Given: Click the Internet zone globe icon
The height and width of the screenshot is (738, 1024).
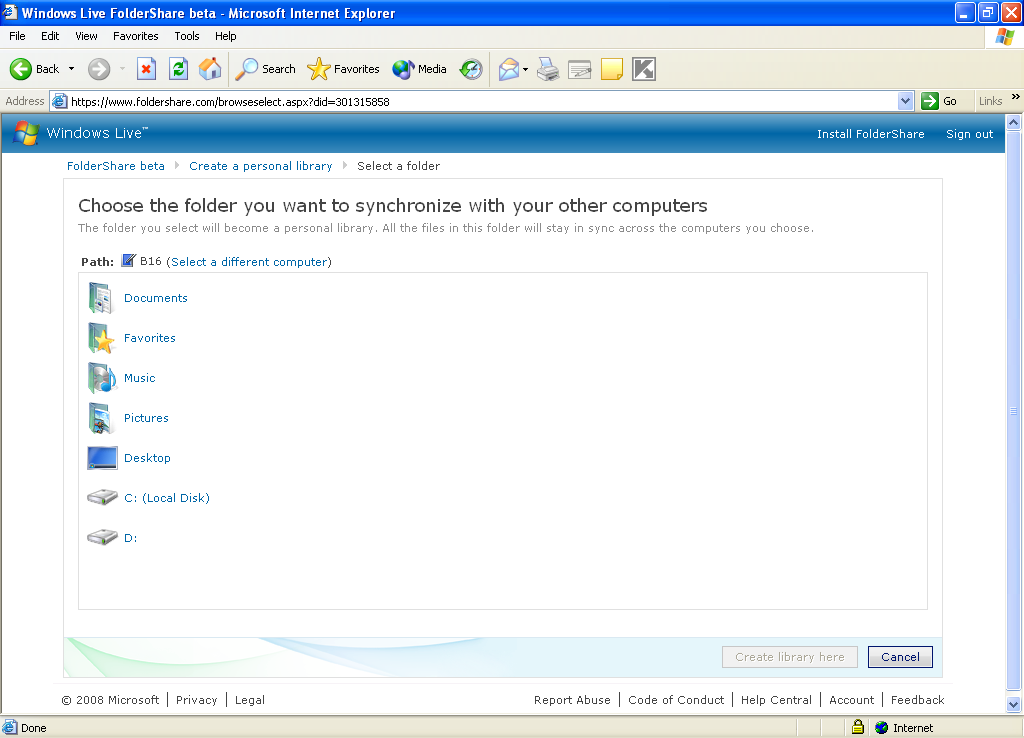Looking at the screenshot, I should pos(882,728).
